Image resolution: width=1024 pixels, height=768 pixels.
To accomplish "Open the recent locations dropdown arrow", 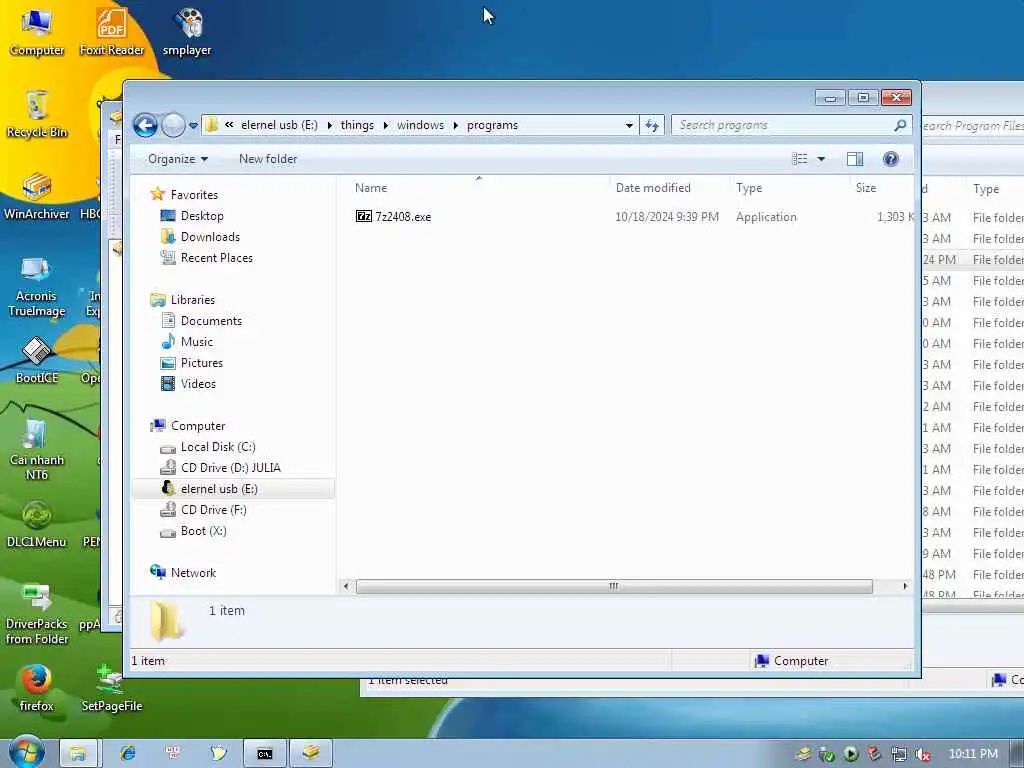I will click(193, 125).
